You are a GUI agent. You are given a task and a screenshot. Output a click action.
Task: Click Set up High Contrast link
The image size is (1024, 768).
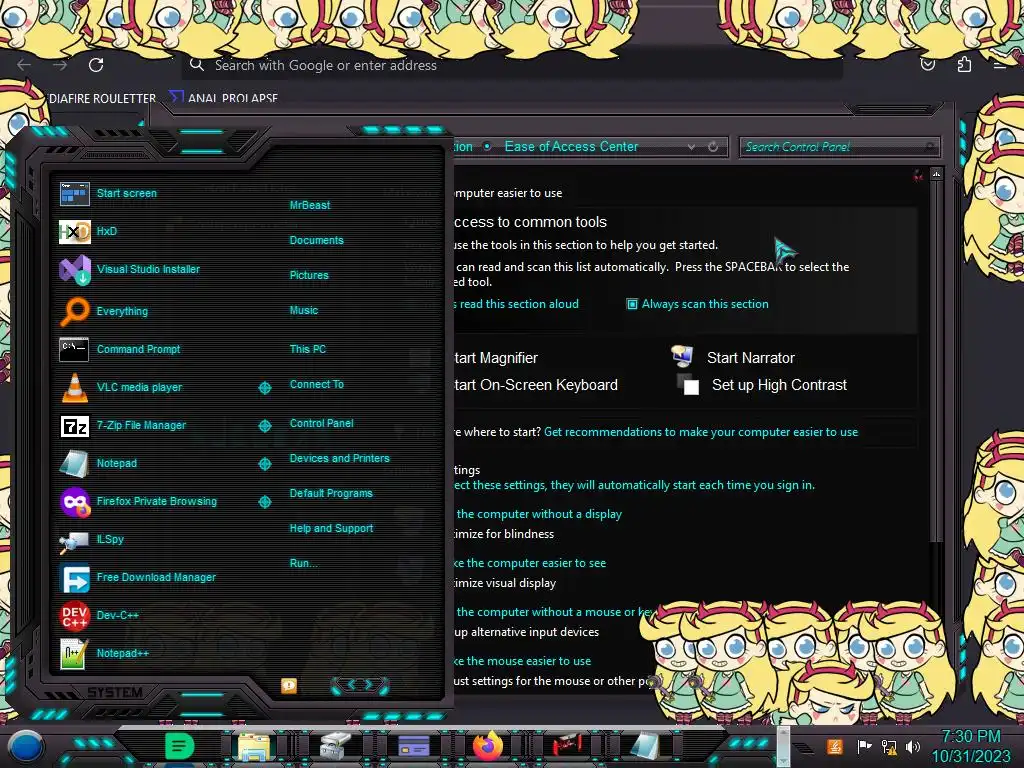[x=779, y=385]
